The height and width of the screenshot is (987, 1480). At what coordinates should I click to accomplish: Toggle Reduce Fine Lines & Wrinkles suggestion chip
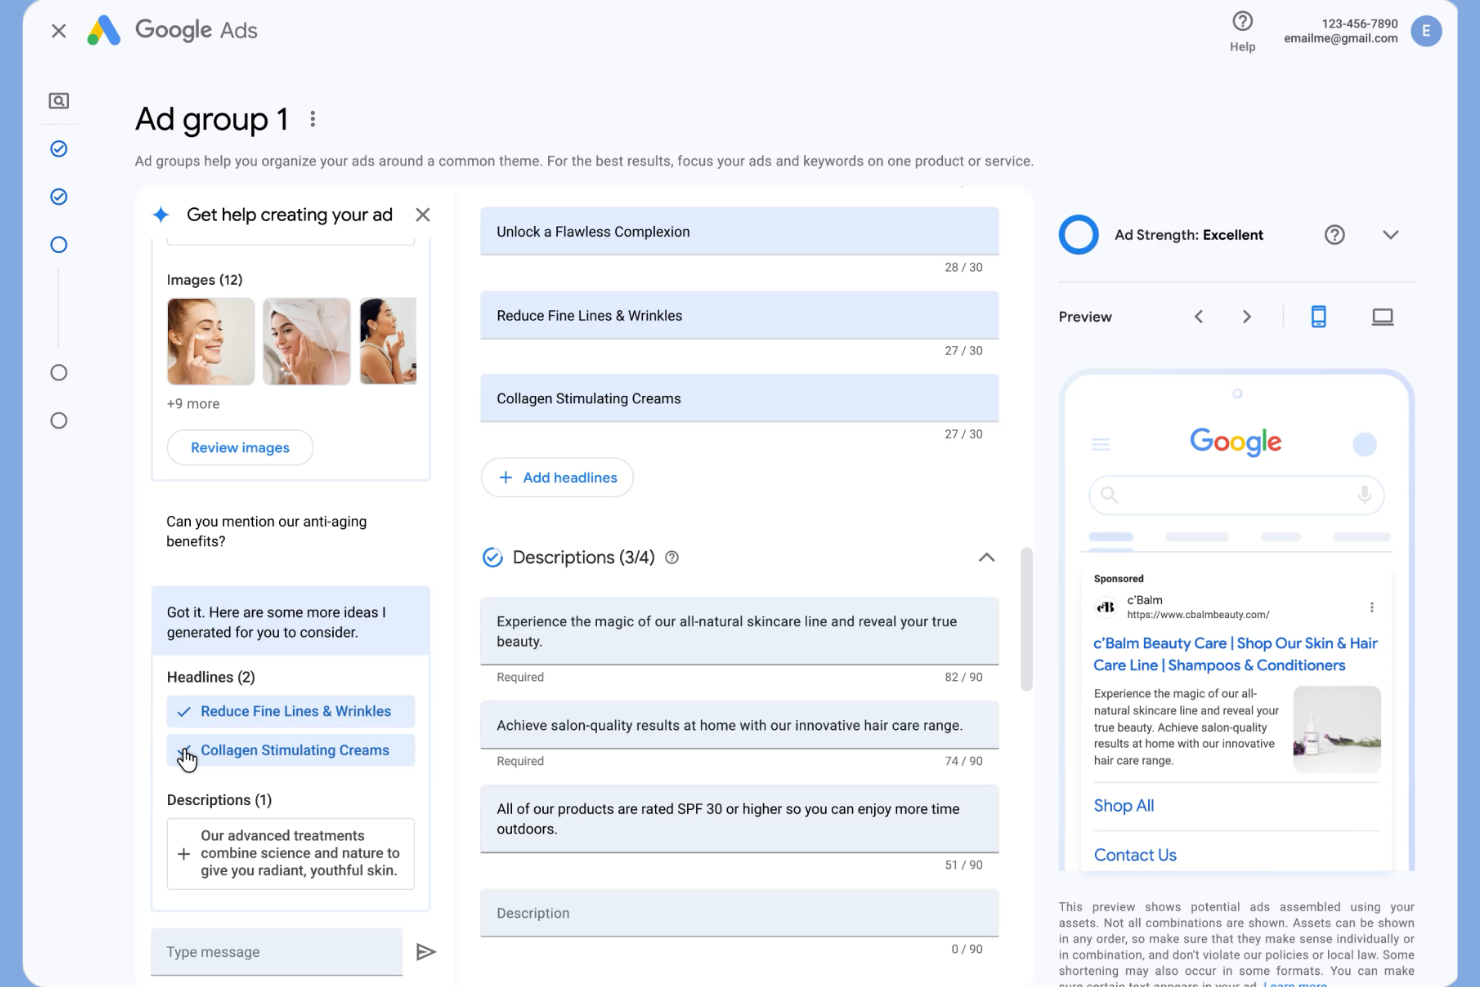click(x=291, y=712)
